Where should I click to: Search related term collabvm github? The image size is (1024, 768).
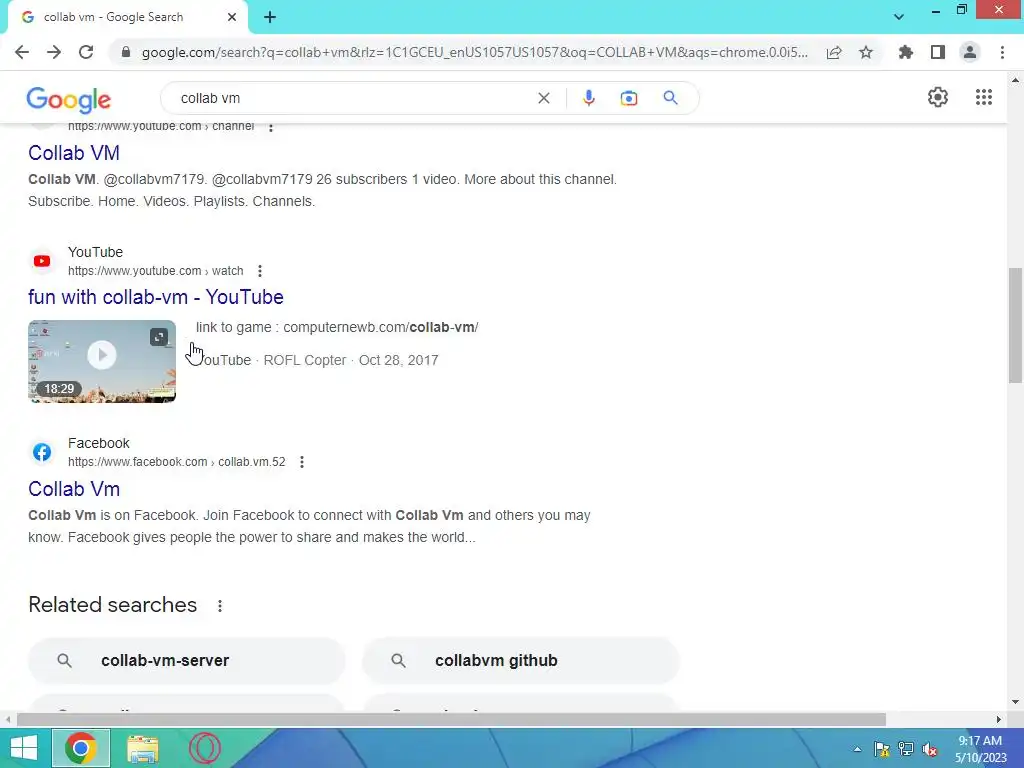[520, 660]
